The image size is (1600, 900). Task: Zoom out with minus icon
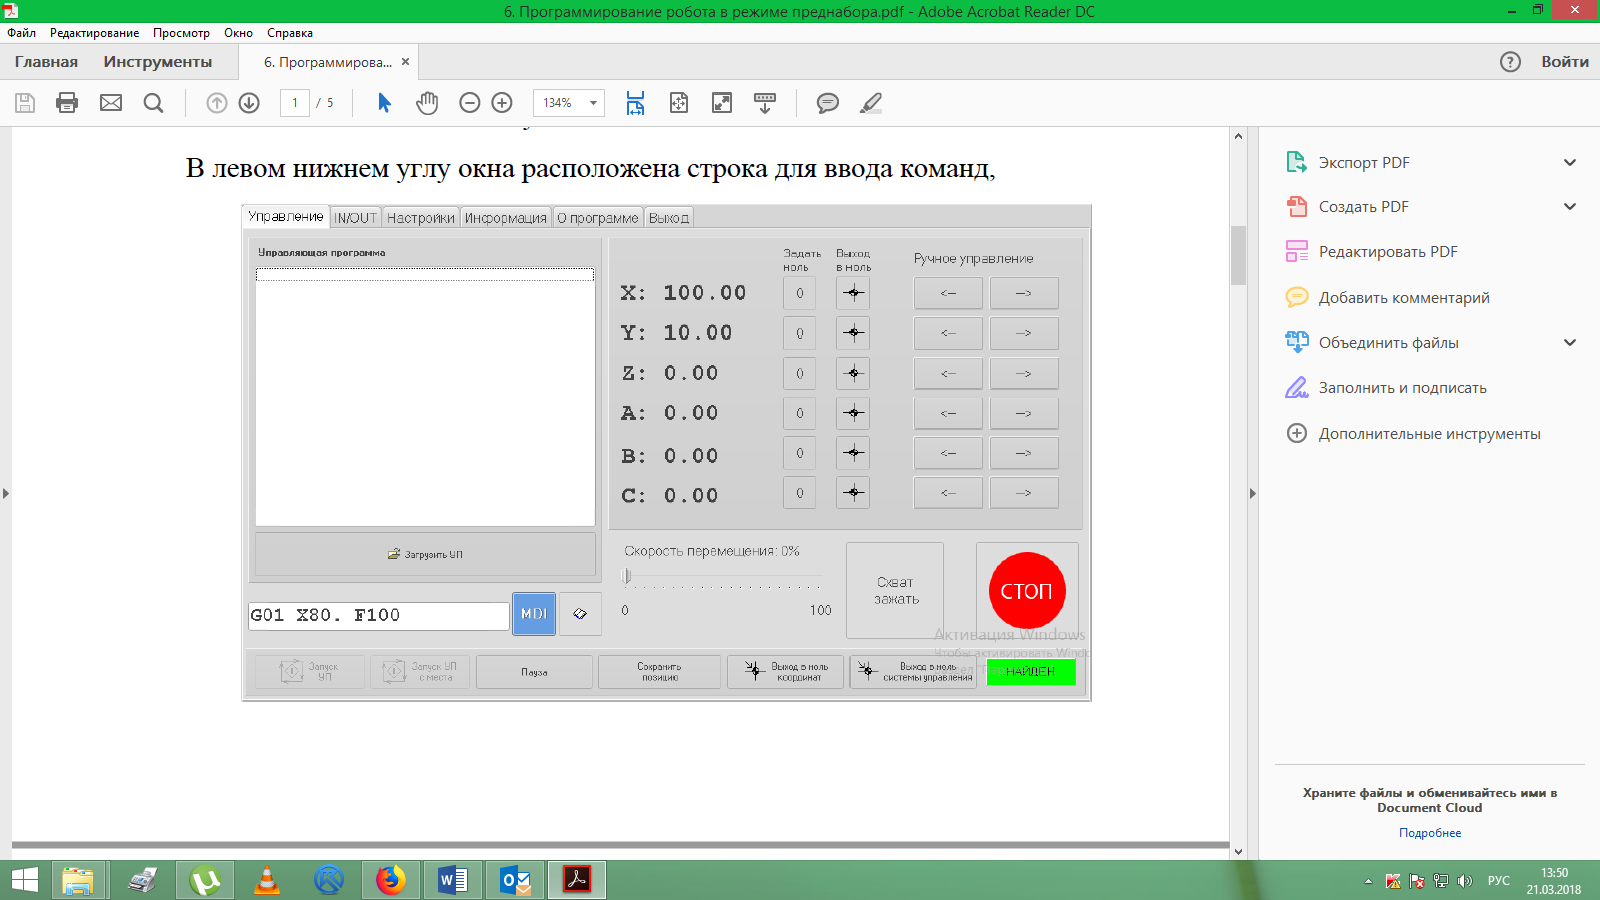click(469, 103)
